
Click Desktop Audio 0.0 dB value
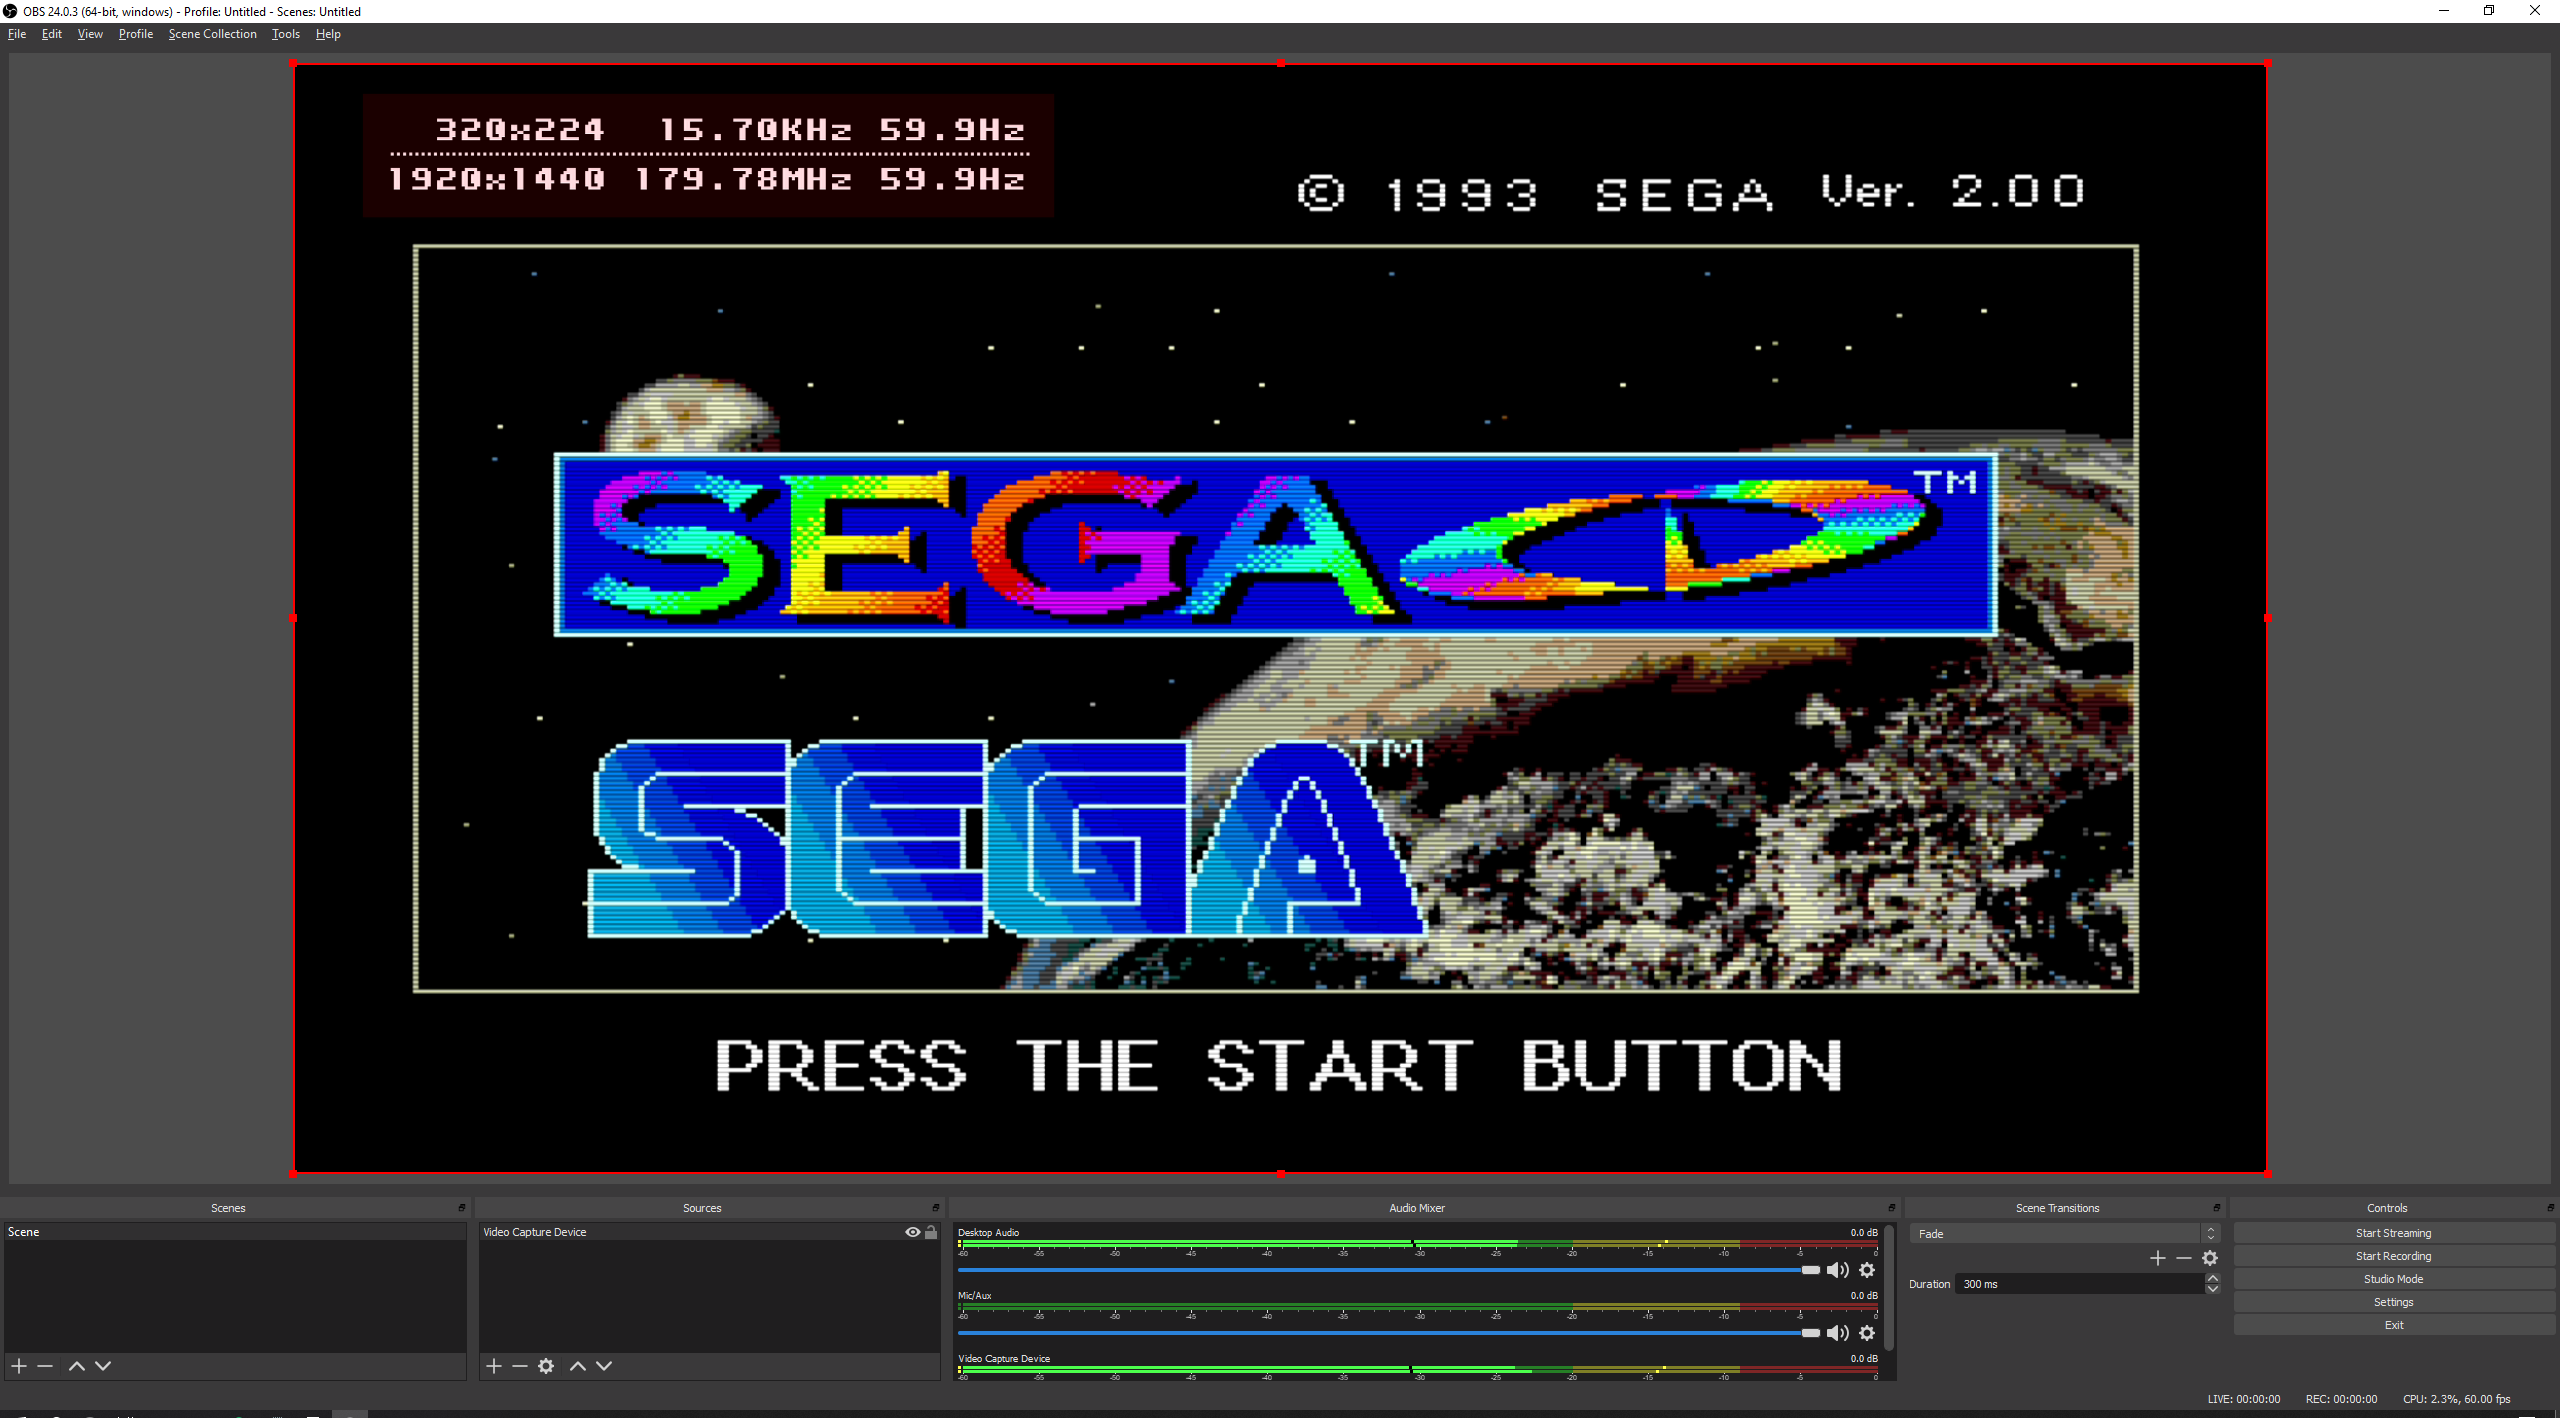point(1863,1232)
